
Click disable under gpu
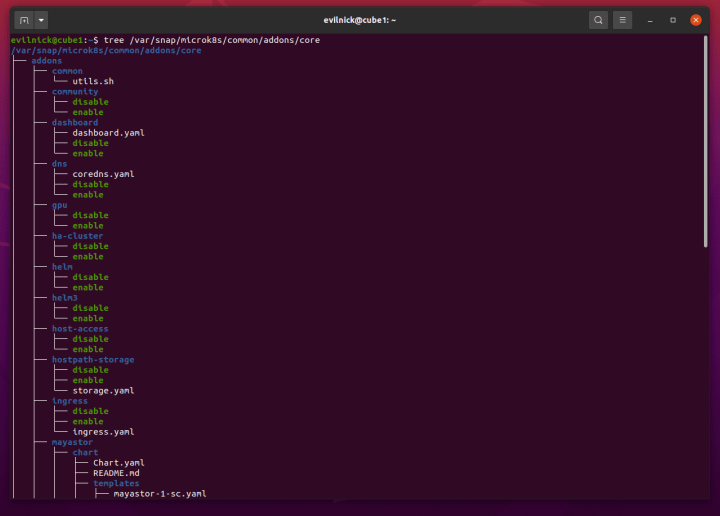coord(90,215)
